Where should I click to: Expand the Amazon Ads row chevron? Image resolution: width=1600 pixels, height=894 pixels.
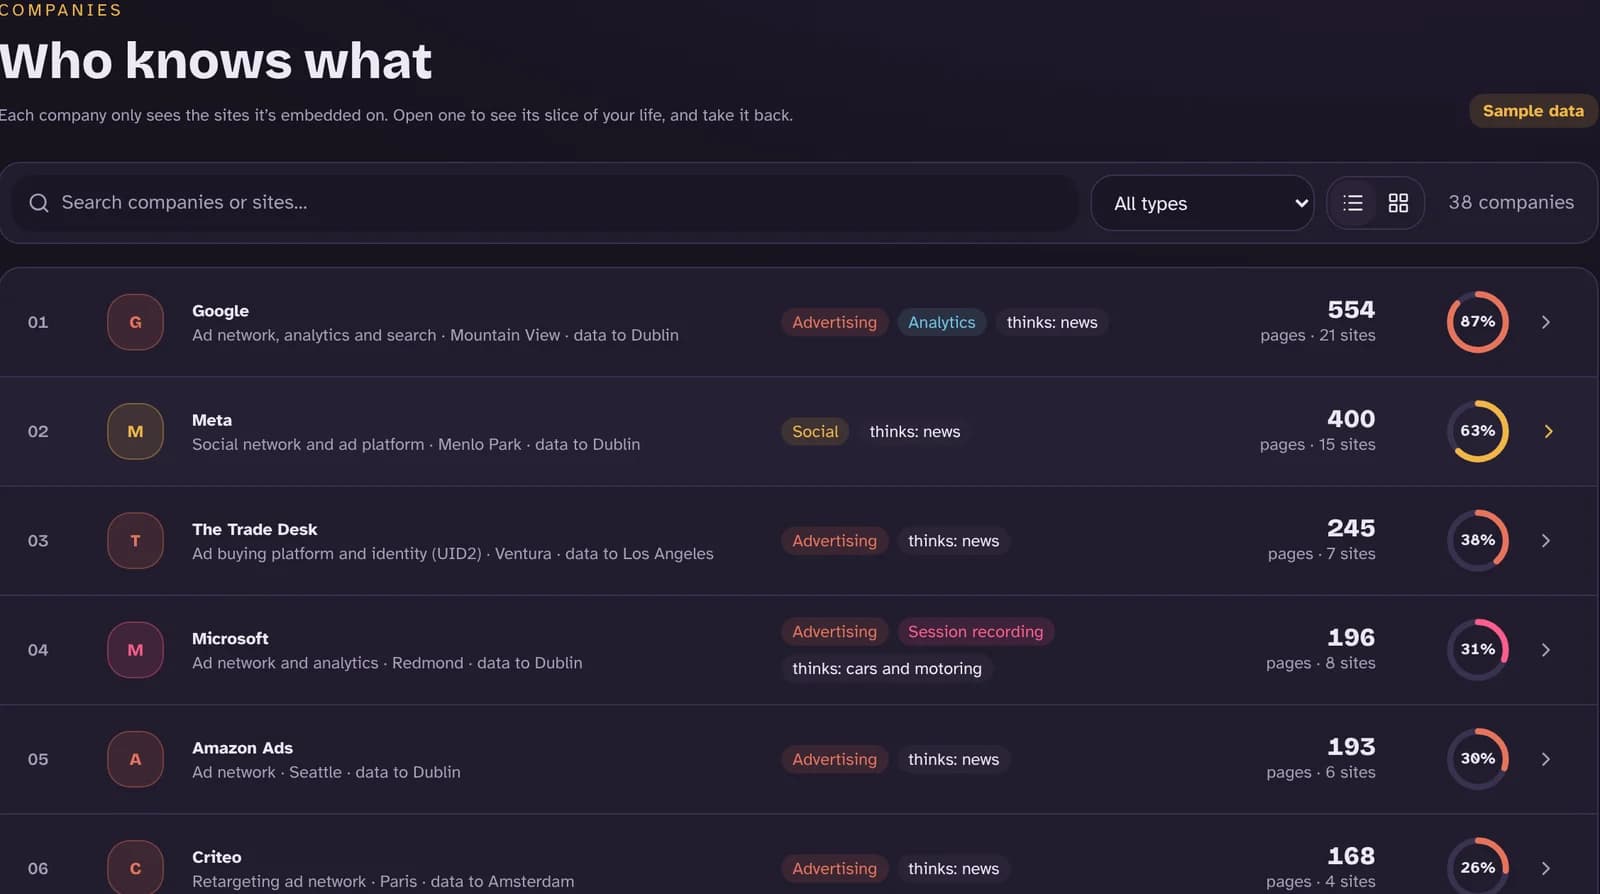coord(1546,759)
